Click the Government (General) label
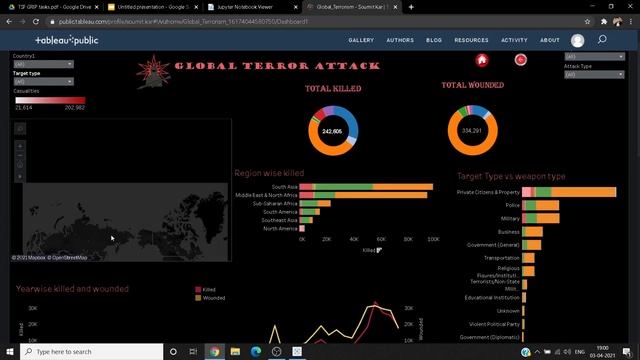 tap(493, 245)
